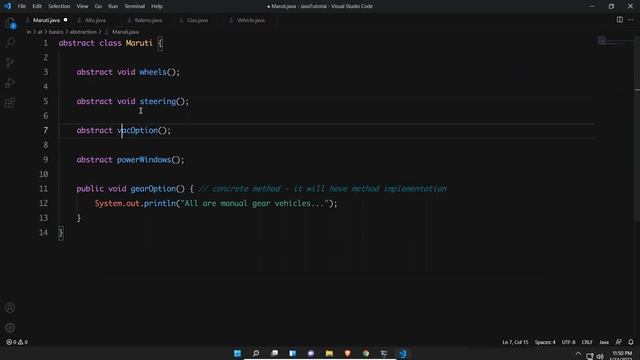Open the Edit menu

point(37,6)
